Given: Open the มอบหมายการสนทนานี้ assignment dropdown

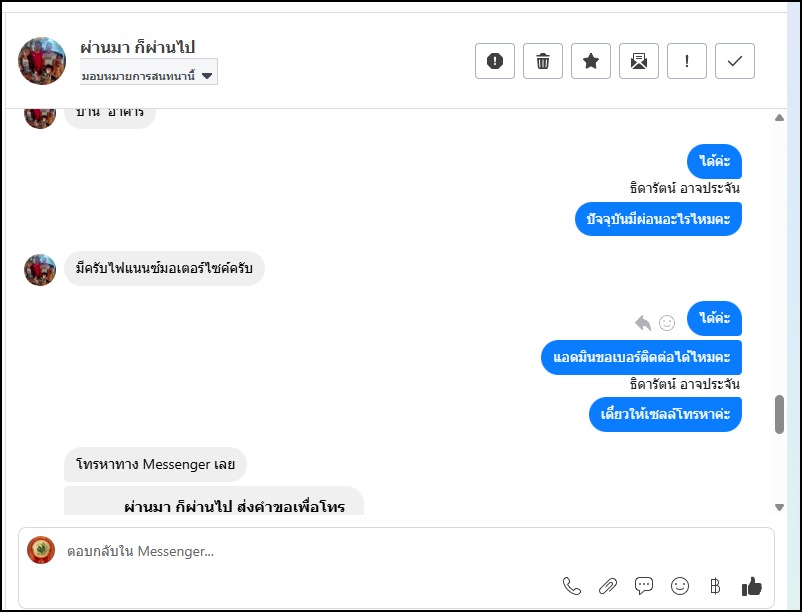Looking at the screenshot, I should pyautogui.click(x=148, y=74).
